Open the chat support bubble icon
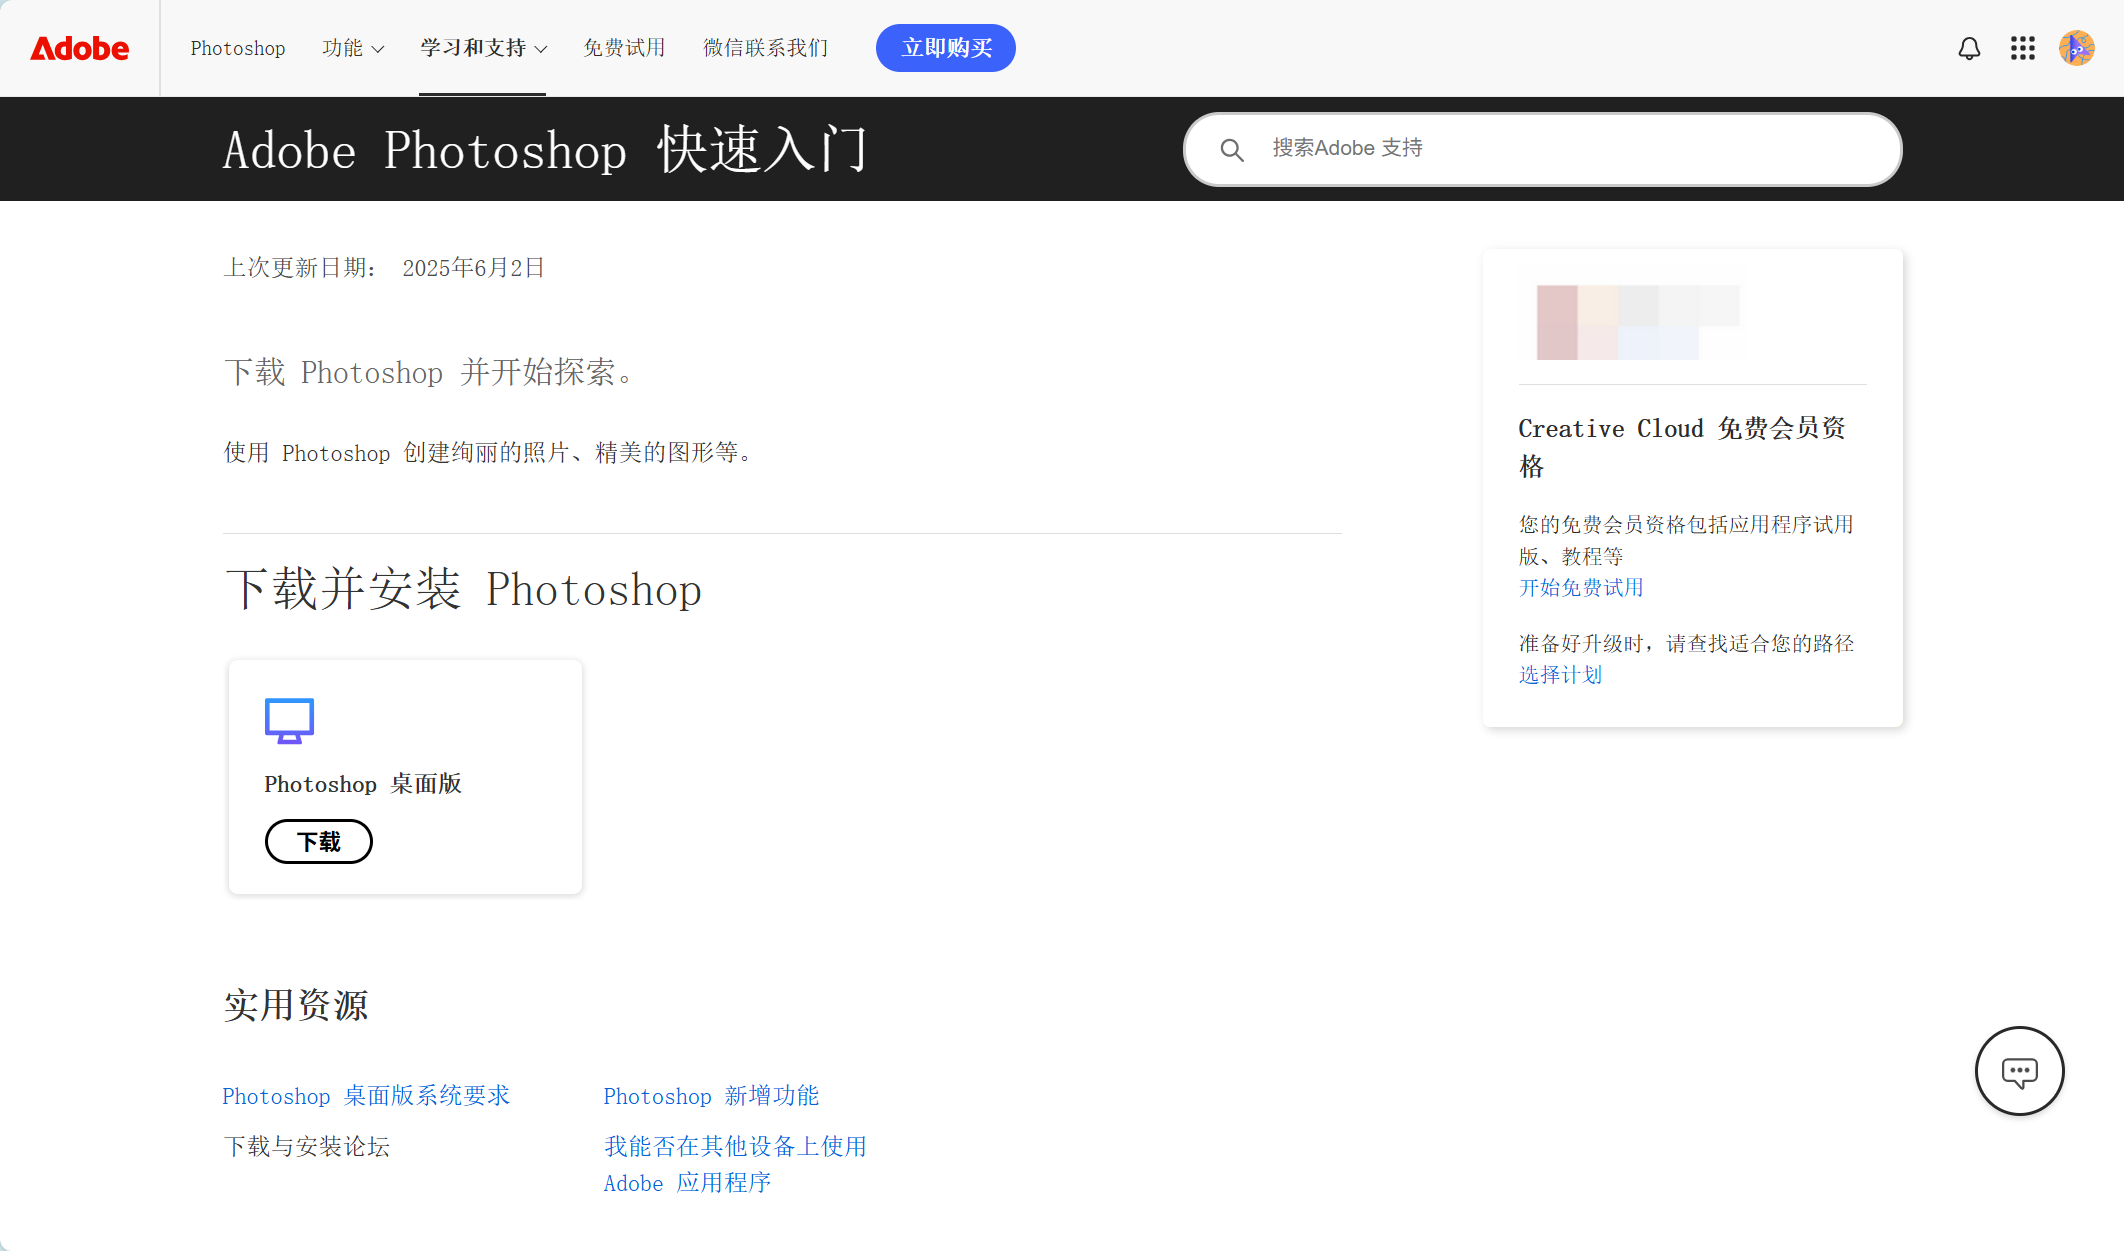 coord(2020,1071)
